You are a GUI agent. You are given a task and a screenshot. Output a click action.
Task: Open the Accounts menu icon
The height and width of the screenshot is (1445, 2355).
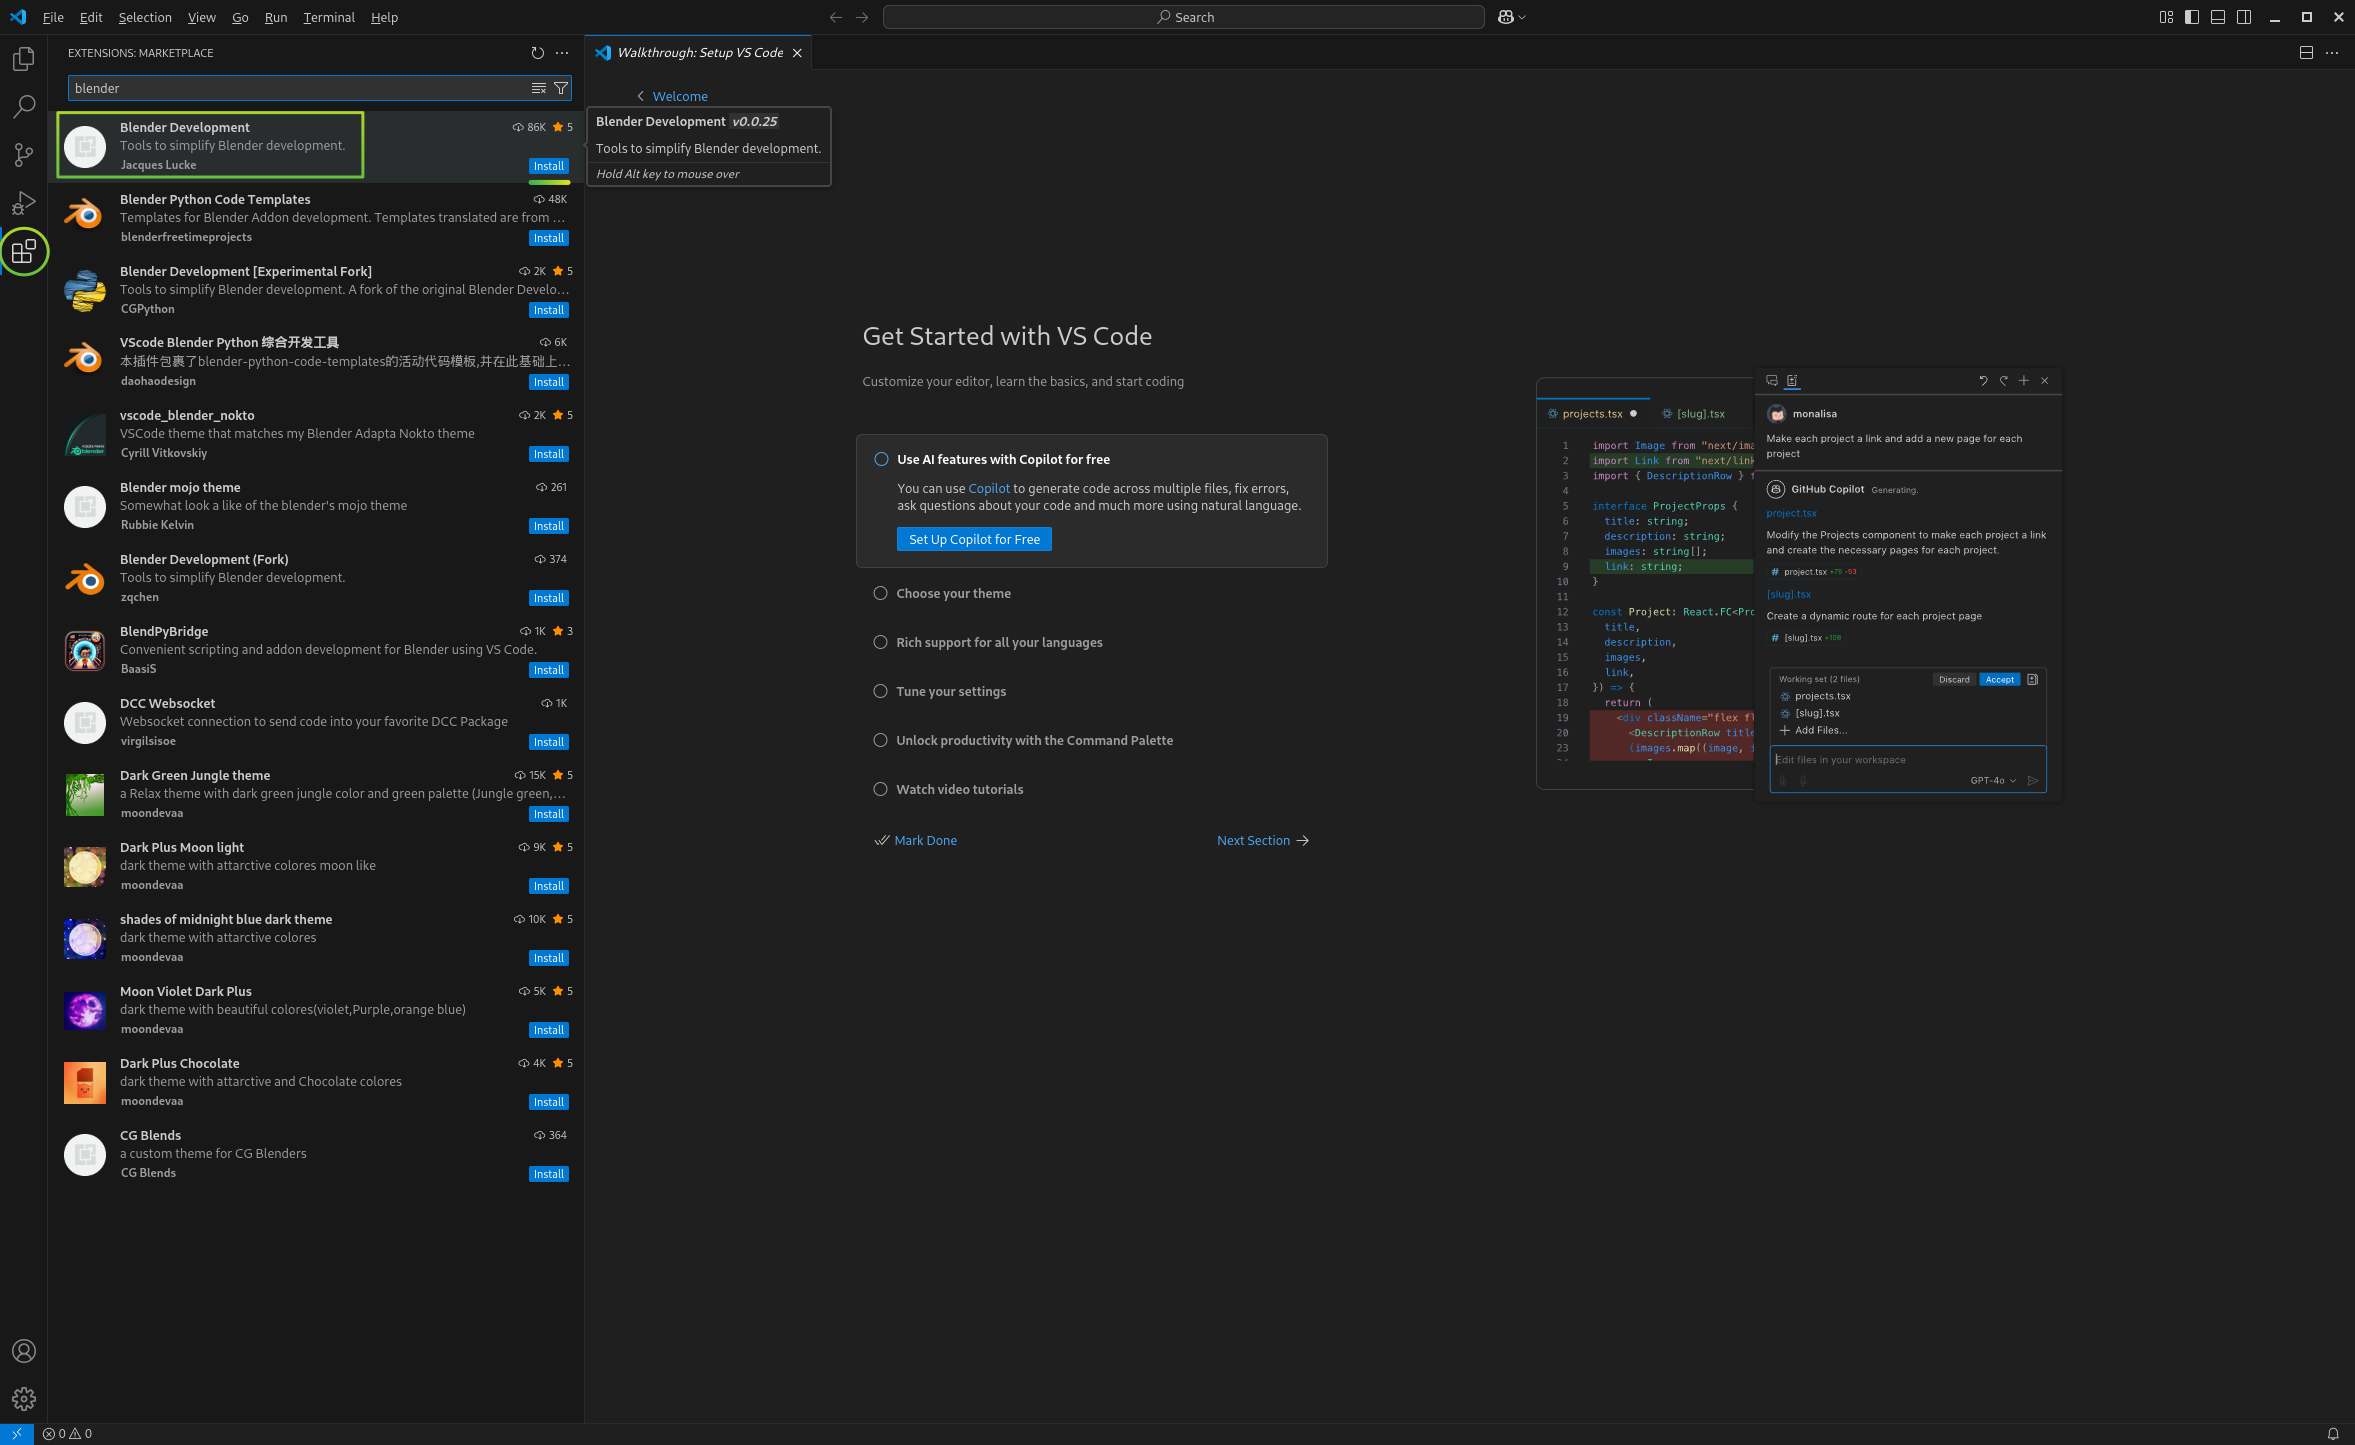[x=23, y=1351]
